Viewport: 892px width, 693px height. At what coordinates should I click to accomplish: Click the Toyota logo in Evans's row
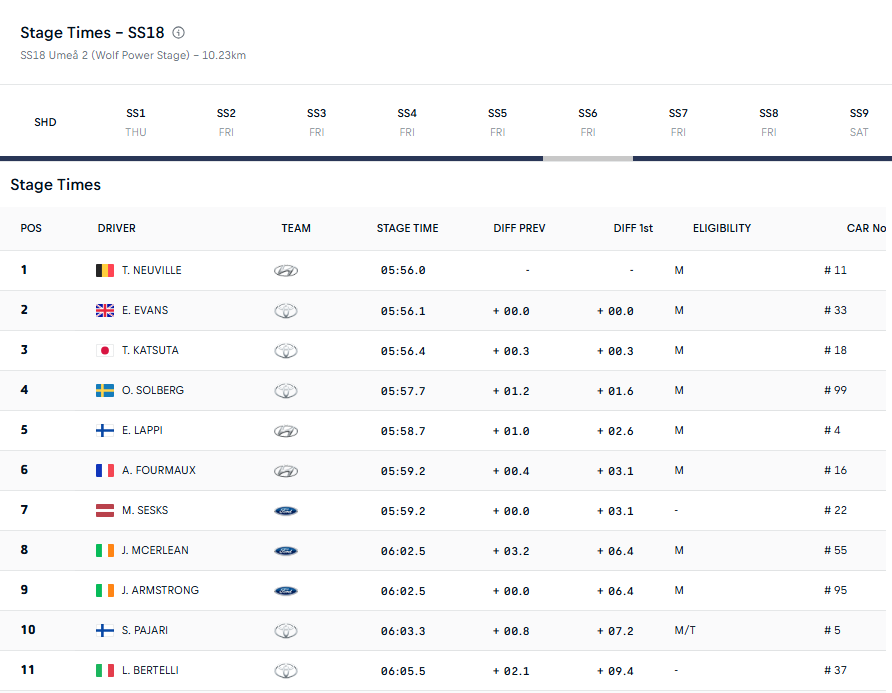(286, 310)
